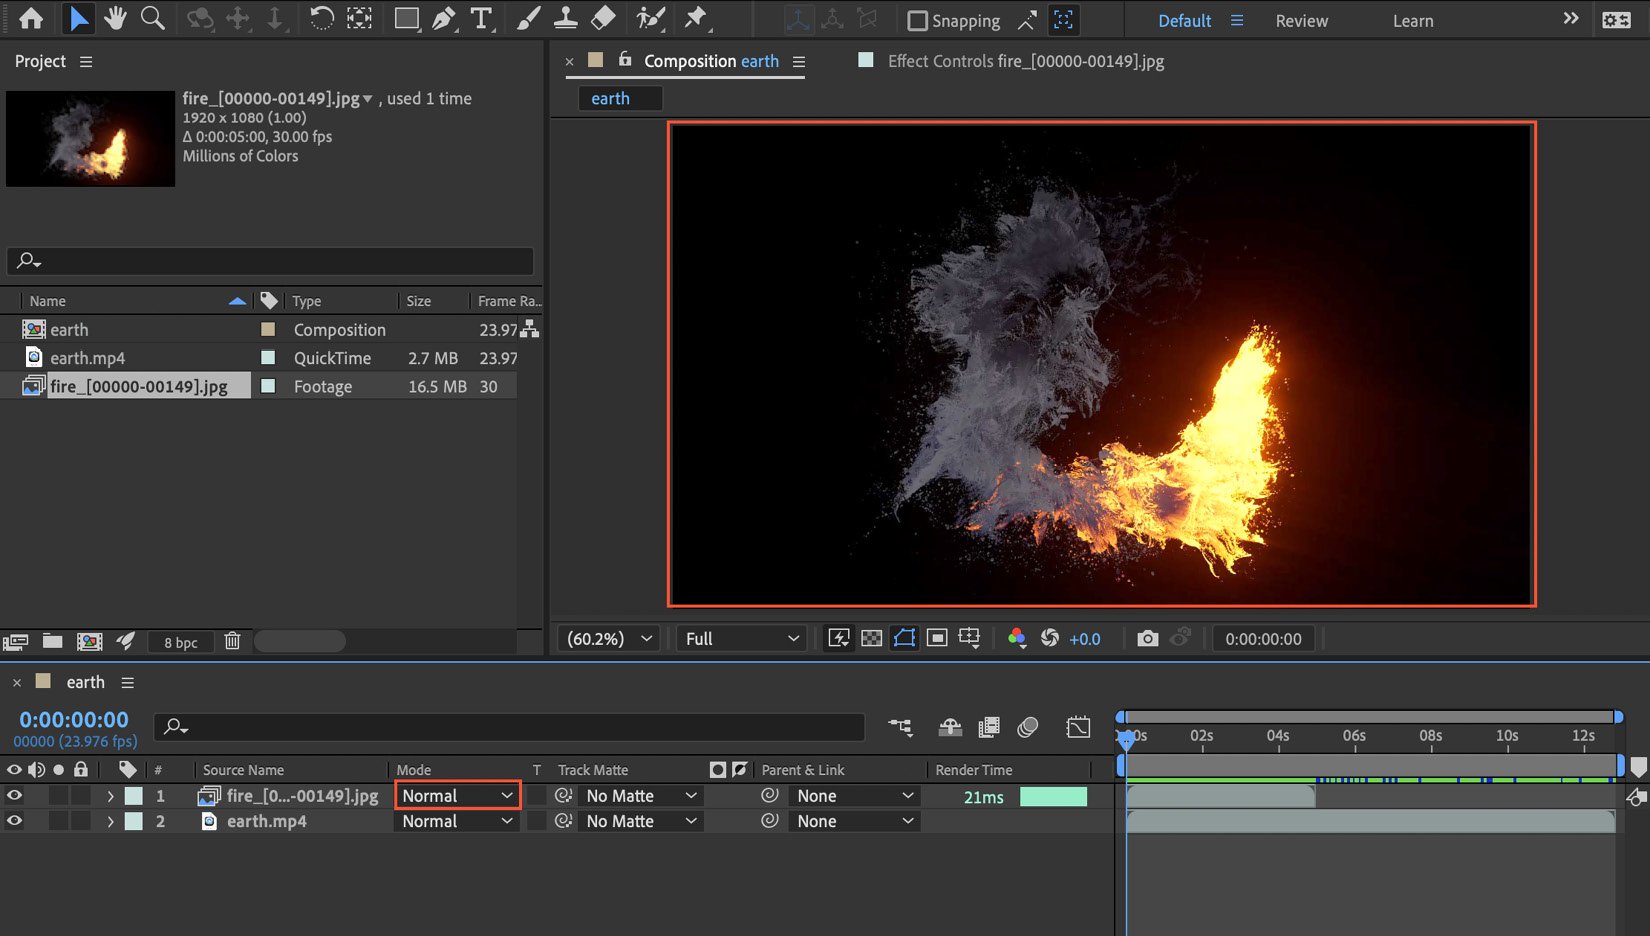Select the Eraser tool
1650x936 pixels.
tap(603, 18)
